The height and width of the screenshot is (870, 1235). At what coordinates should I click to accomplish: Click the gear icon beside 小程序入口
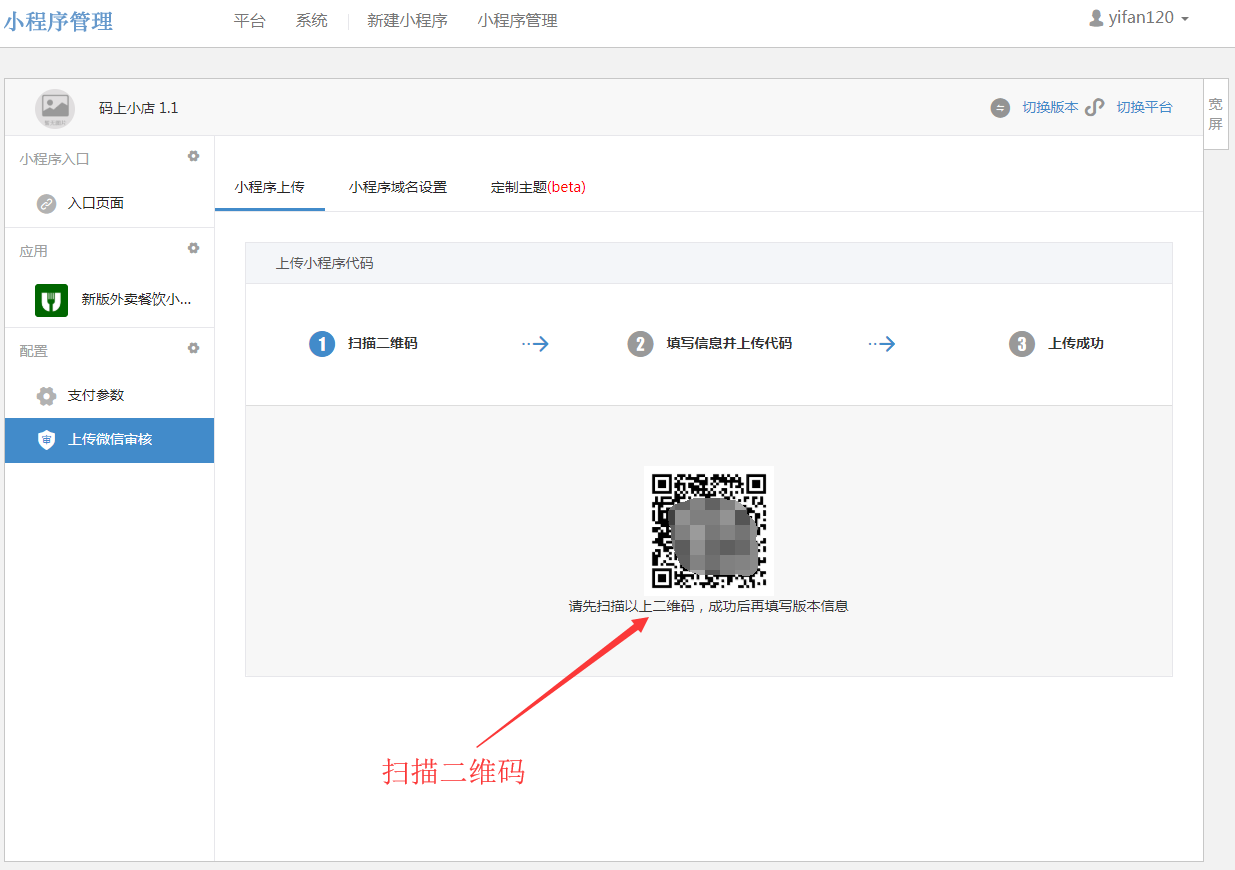coord(194,156)
